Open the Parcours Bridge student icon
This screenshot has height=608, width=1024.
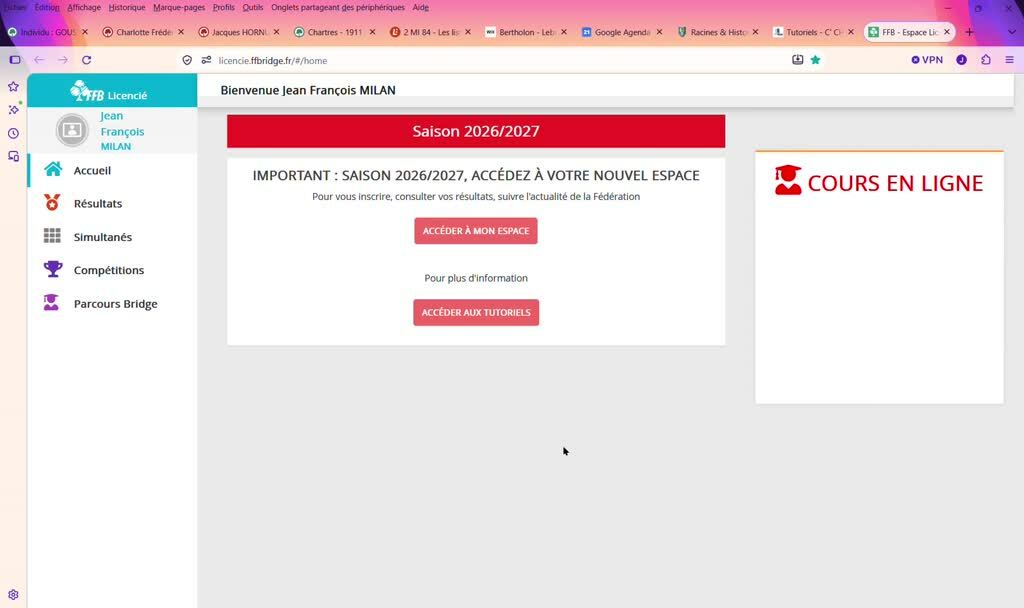point(51,302)
